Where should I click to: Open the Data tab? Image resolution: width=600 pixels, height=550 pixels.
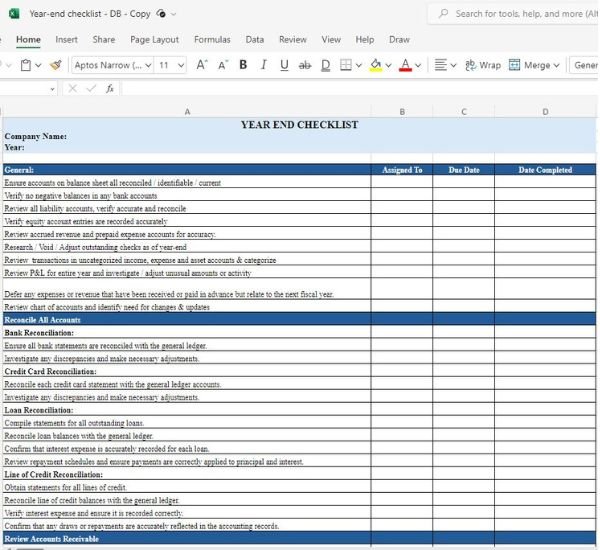click(254, 39)
